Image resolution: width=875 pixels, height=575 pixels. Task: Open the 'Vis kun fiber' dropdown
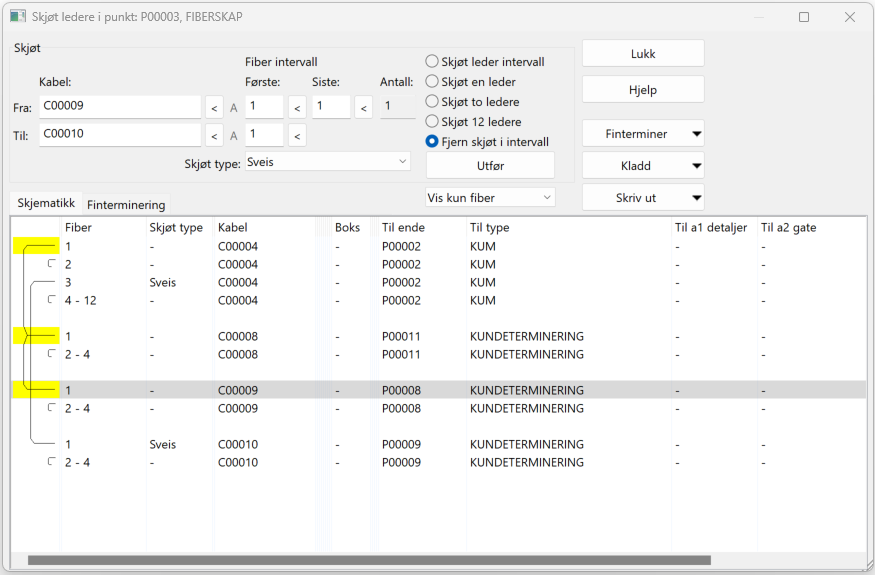(x=490, y=198)
